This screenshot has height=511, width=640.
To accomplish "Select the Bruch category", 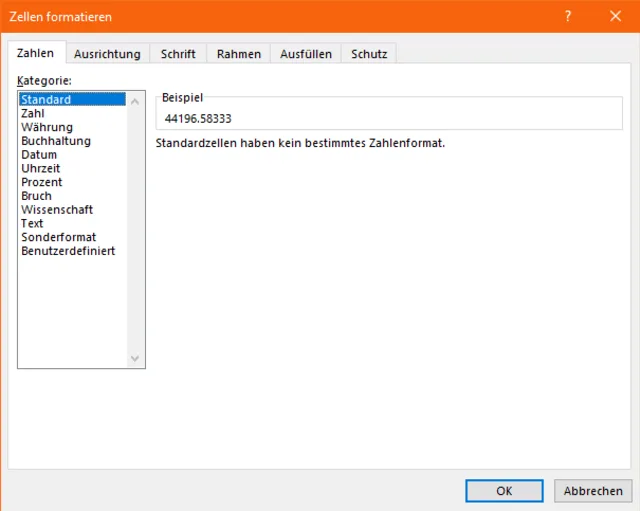I will [x=72, y=196].
